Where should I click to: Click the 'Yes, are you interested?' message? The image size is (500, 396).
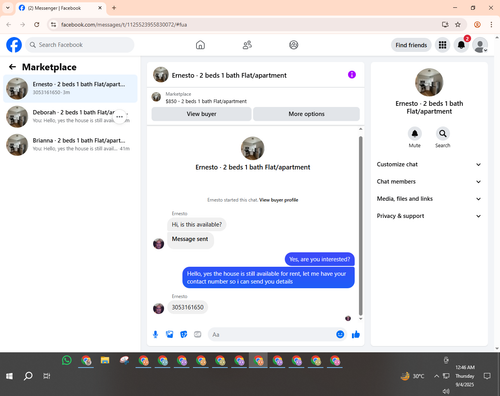click(x=320, y=259)
